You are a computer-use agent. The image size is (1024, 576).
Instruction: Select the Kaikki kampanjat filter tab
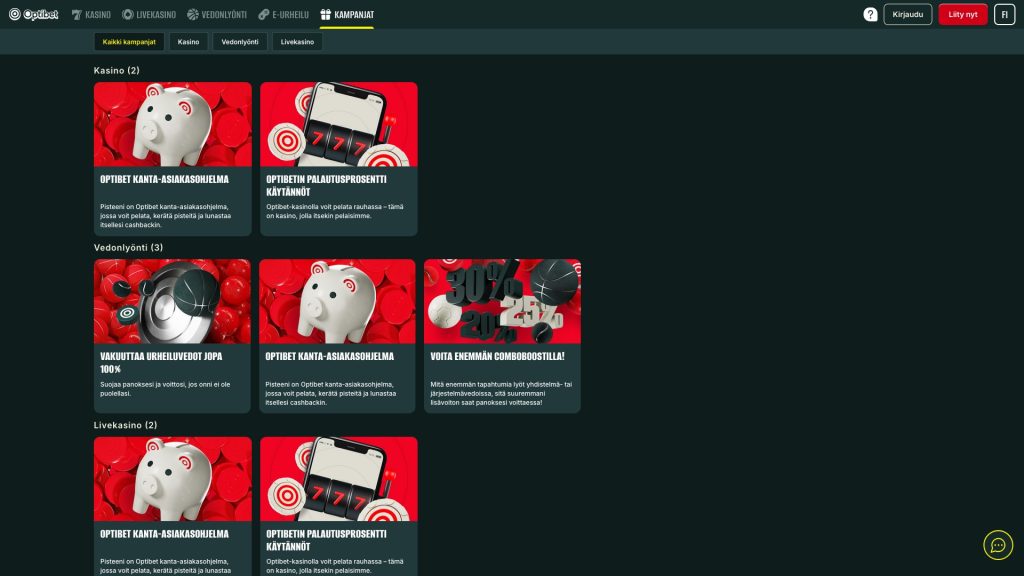coord(129,42)
